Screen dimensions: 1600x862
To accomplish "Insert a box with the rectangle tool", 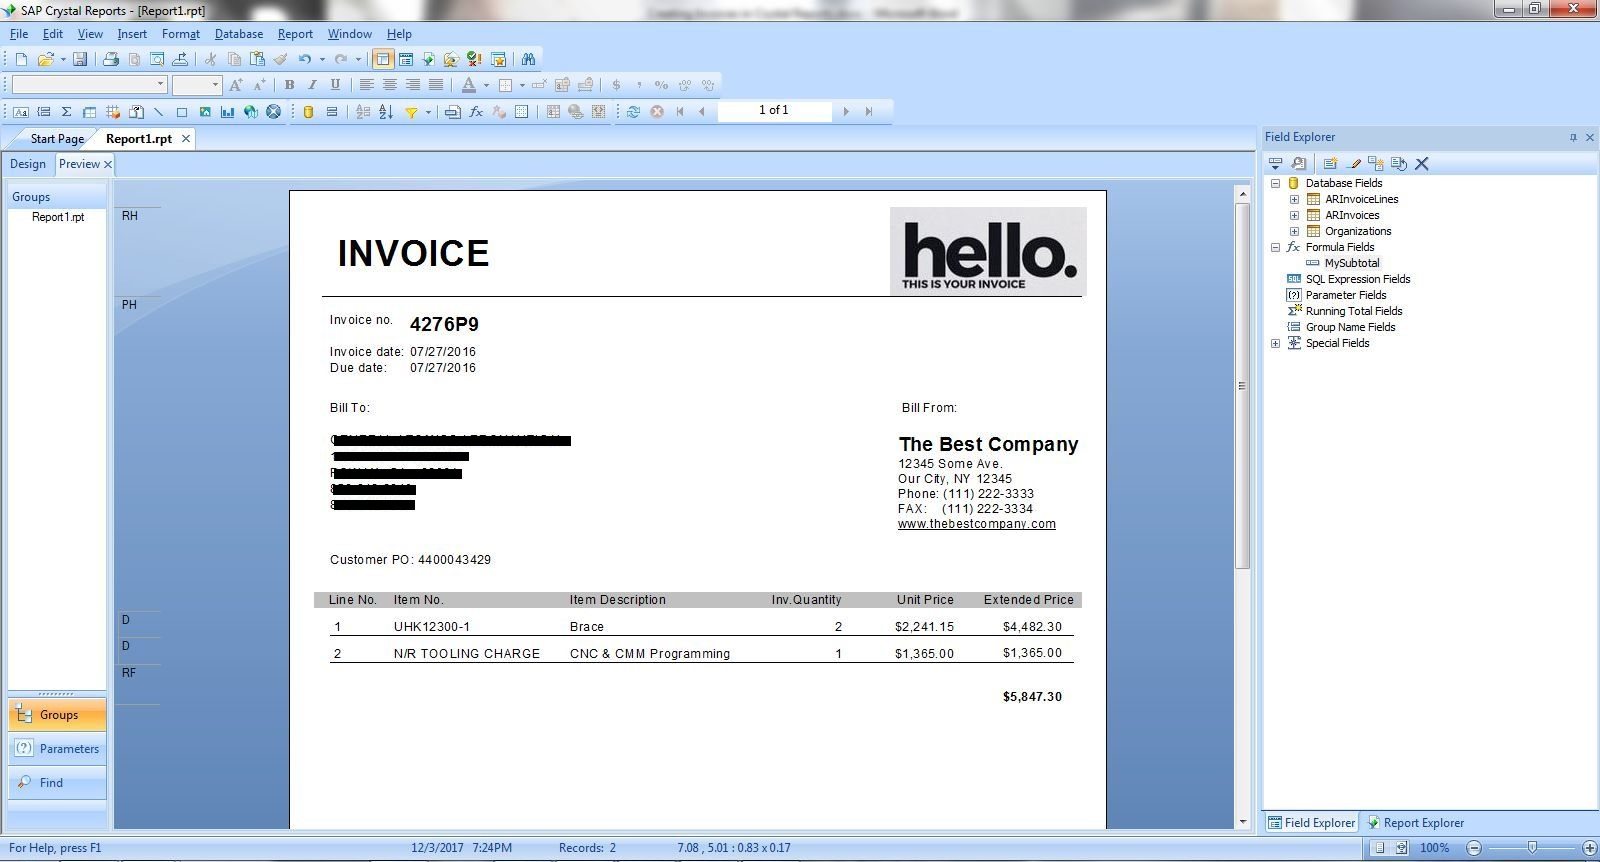I will [182, 112].
